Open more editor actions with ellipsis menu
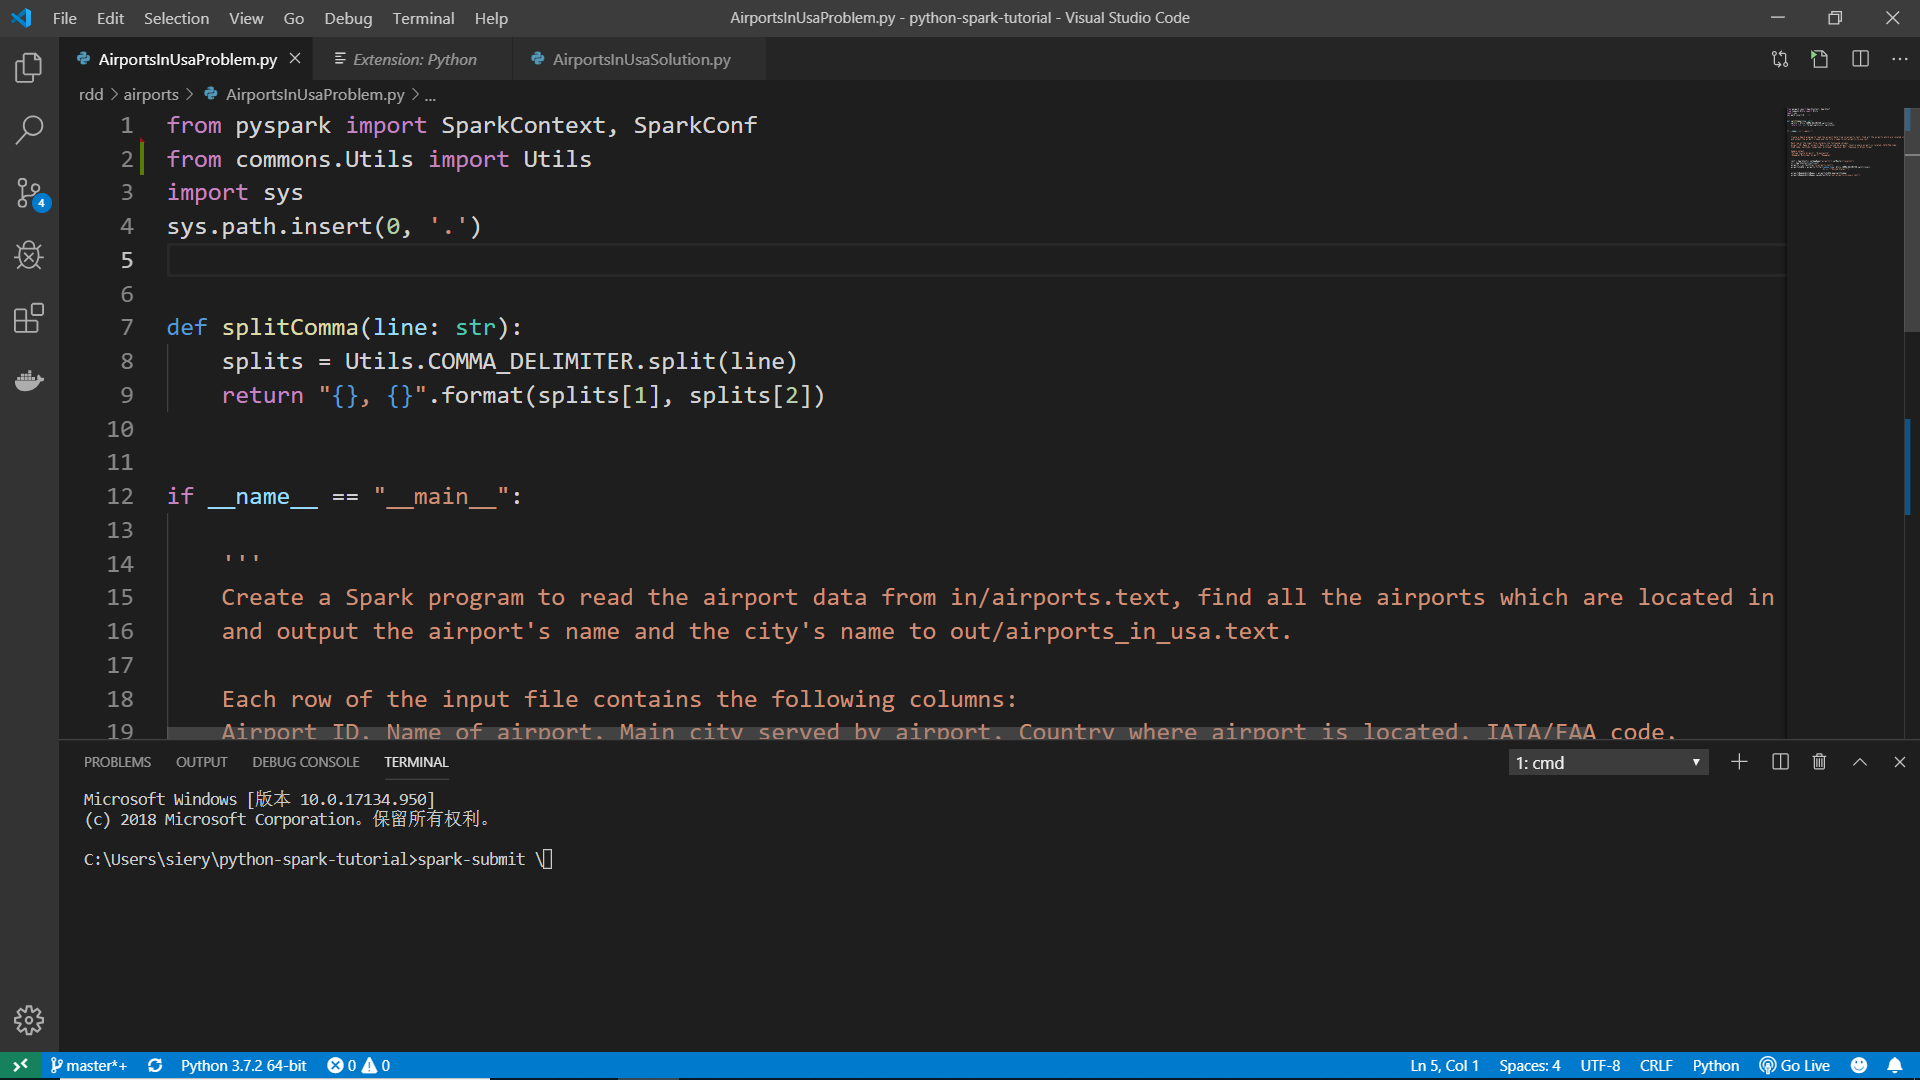The width and height of the screenshot is (1920, 1080). 1899,59
